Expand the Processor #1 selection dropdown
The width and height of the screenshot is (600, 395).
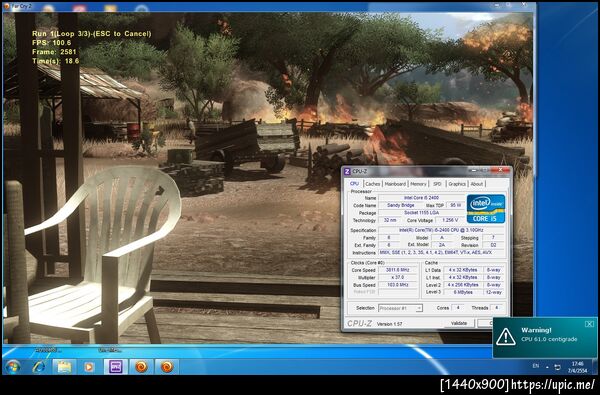coord(400,308)
